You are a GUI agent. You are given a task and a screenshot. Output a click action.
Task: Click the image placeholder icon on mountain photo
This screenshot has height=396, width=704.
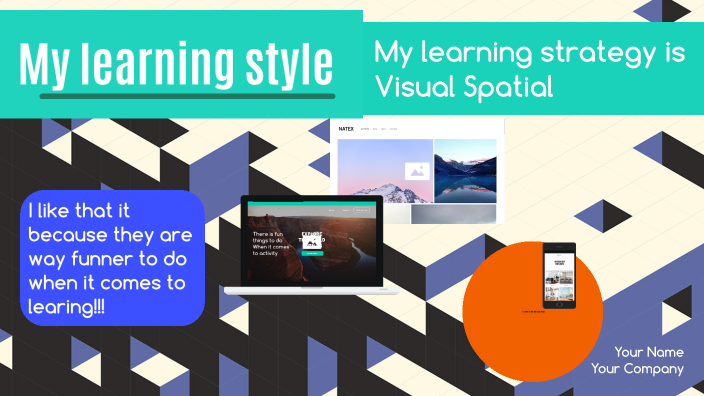pos(417,172)
